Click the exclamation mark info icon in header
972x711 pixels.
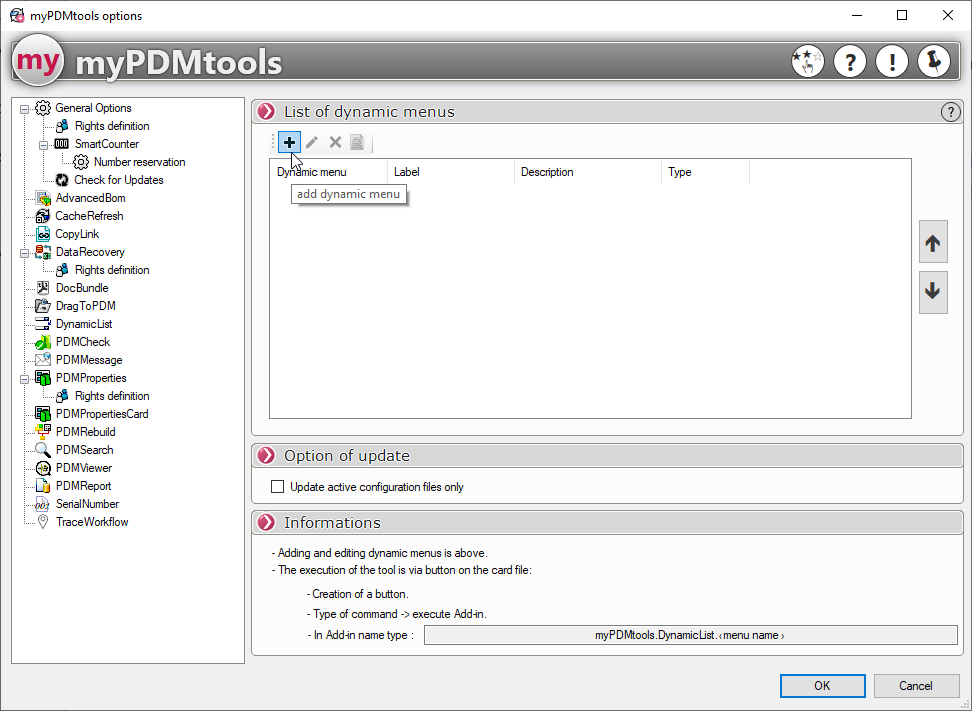tap(891, 62)
